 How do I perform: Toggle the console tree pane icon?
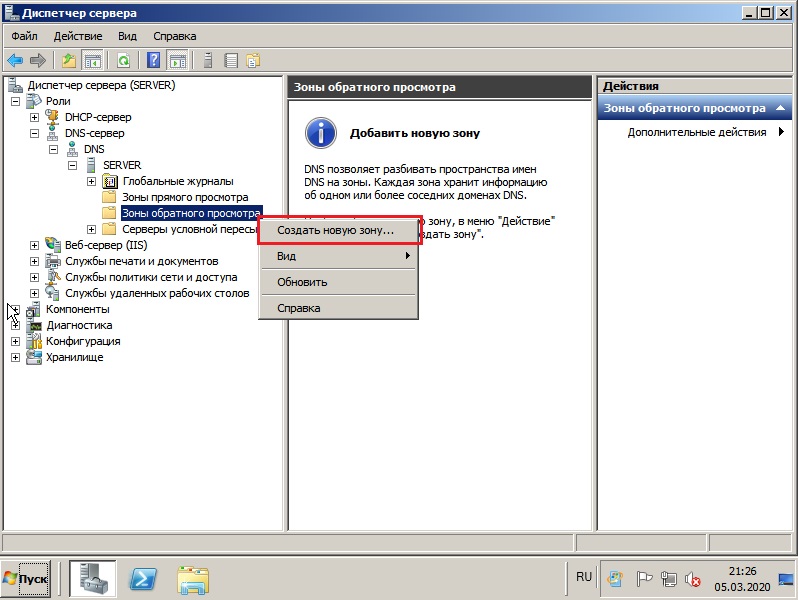point(93,61)
